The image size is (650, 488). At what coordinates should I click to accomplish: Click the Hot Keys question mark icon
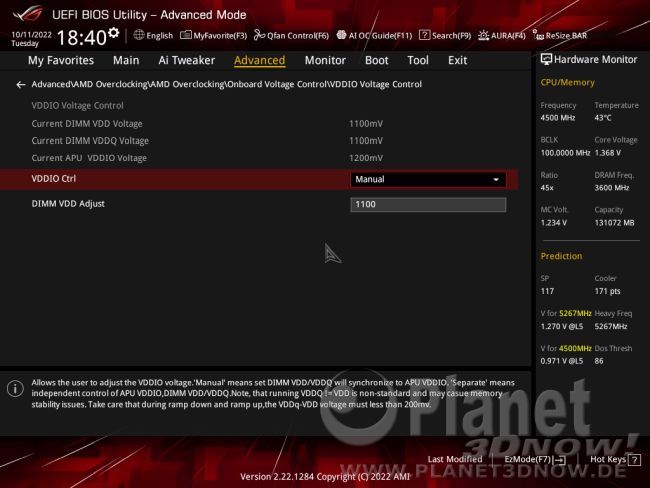(x=634, y=459)
